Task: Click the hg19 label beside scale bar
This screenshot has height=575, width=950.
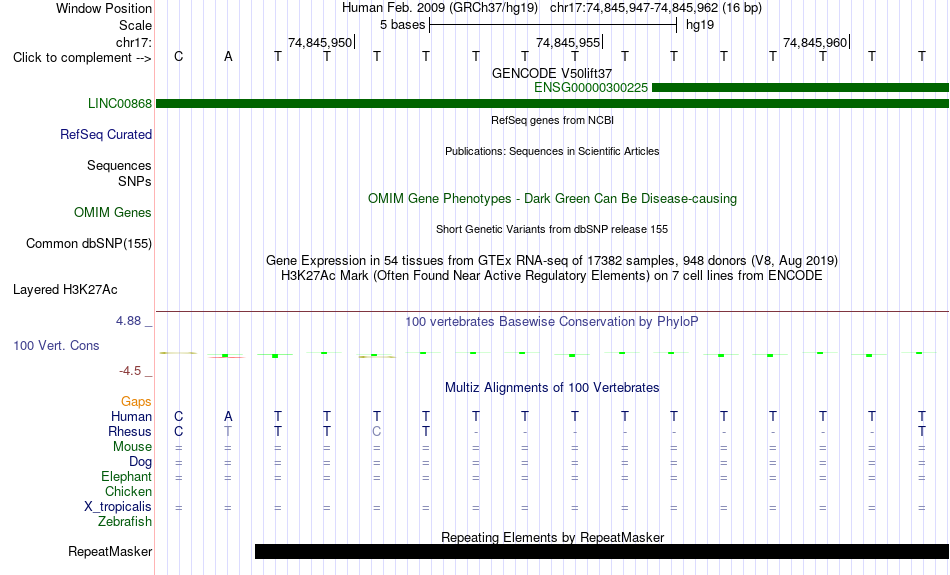Action: 700,25
